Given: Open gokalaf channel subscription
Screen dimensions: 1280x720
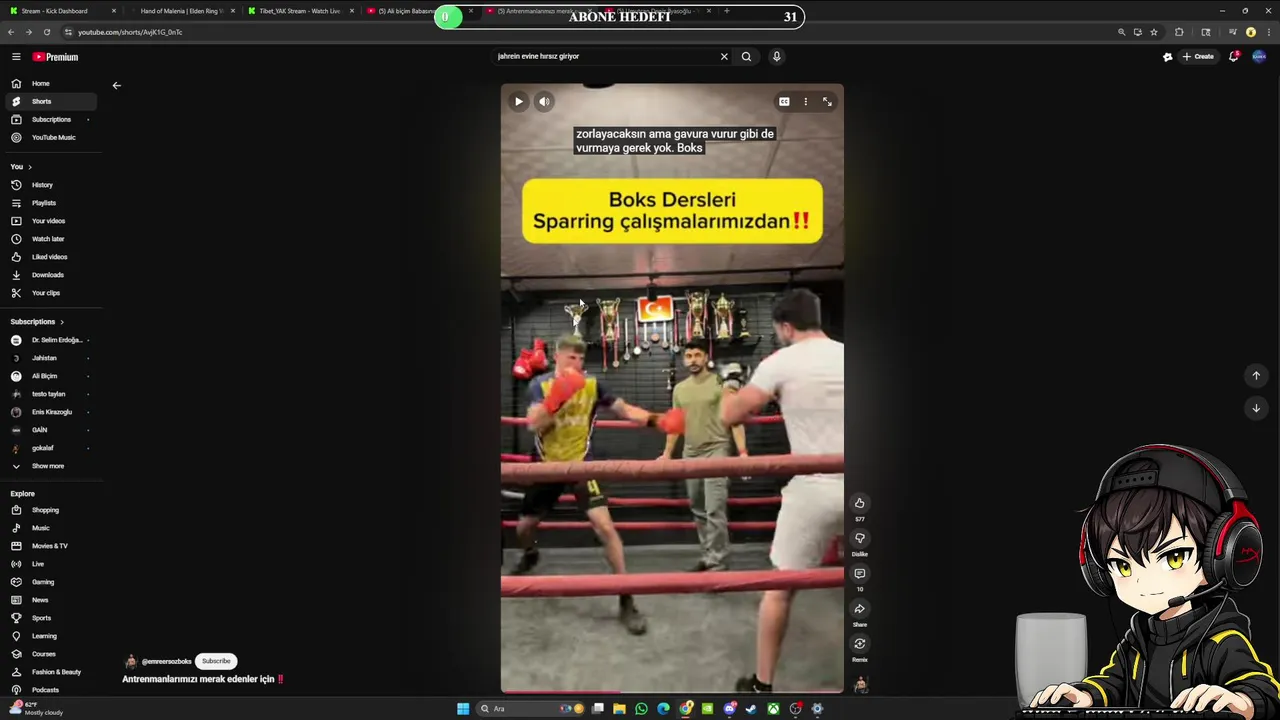Looking at the screenshot, I should coord(50,448).
